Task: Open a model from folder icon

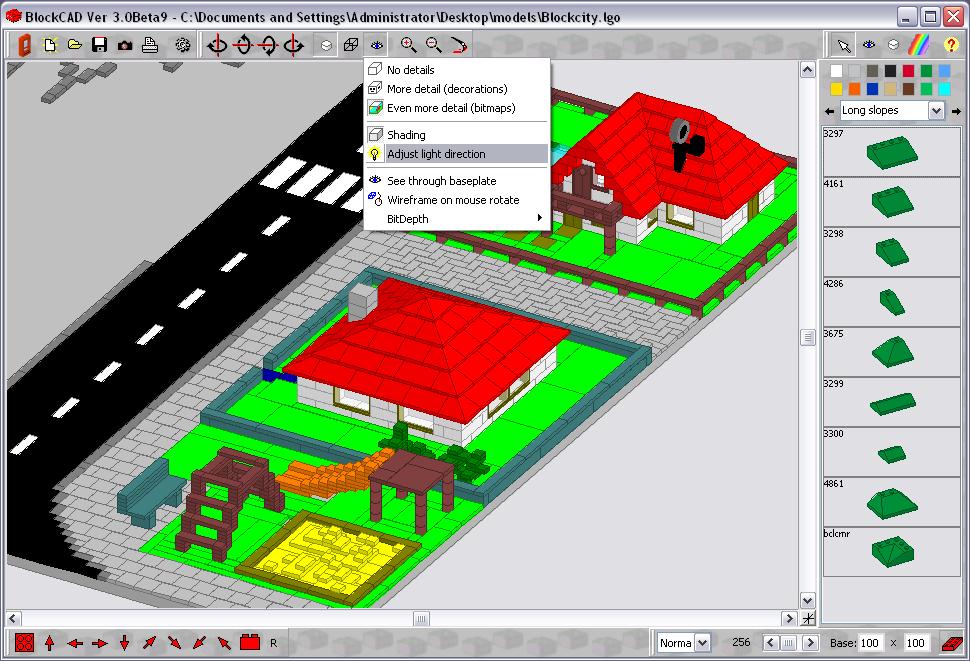Action: pos(75,45)
